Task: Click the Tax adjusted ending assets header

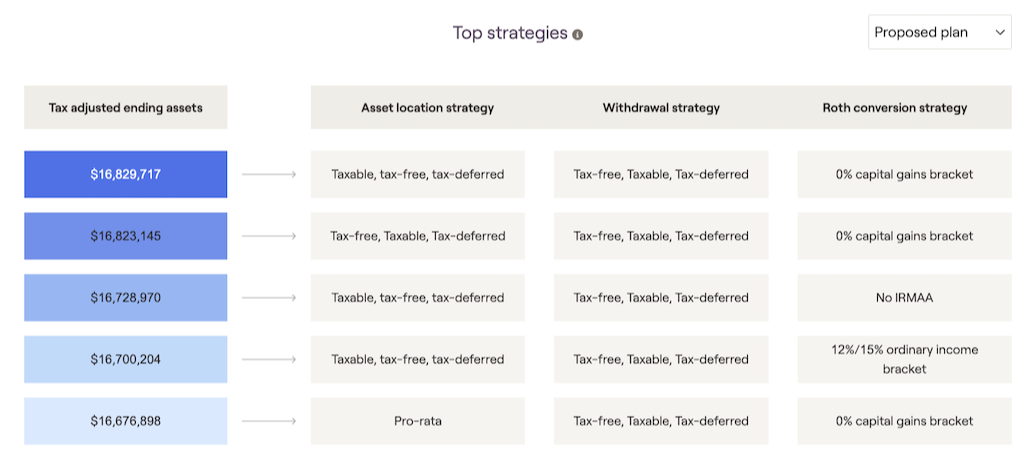Action: (x=125, y=107)
